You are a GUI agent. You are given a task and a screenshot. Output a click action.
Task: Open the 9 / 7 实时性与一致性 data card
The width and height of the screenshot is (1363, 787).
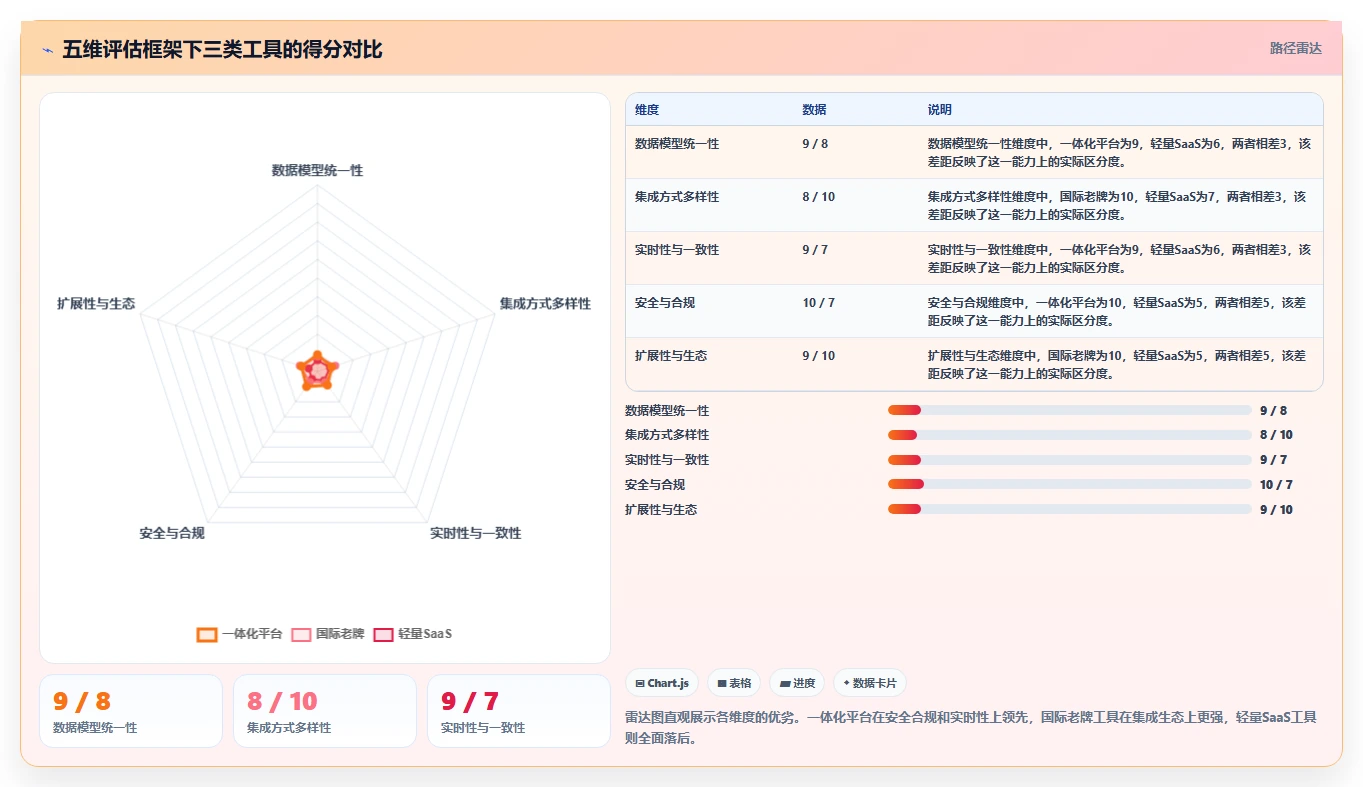519,711
